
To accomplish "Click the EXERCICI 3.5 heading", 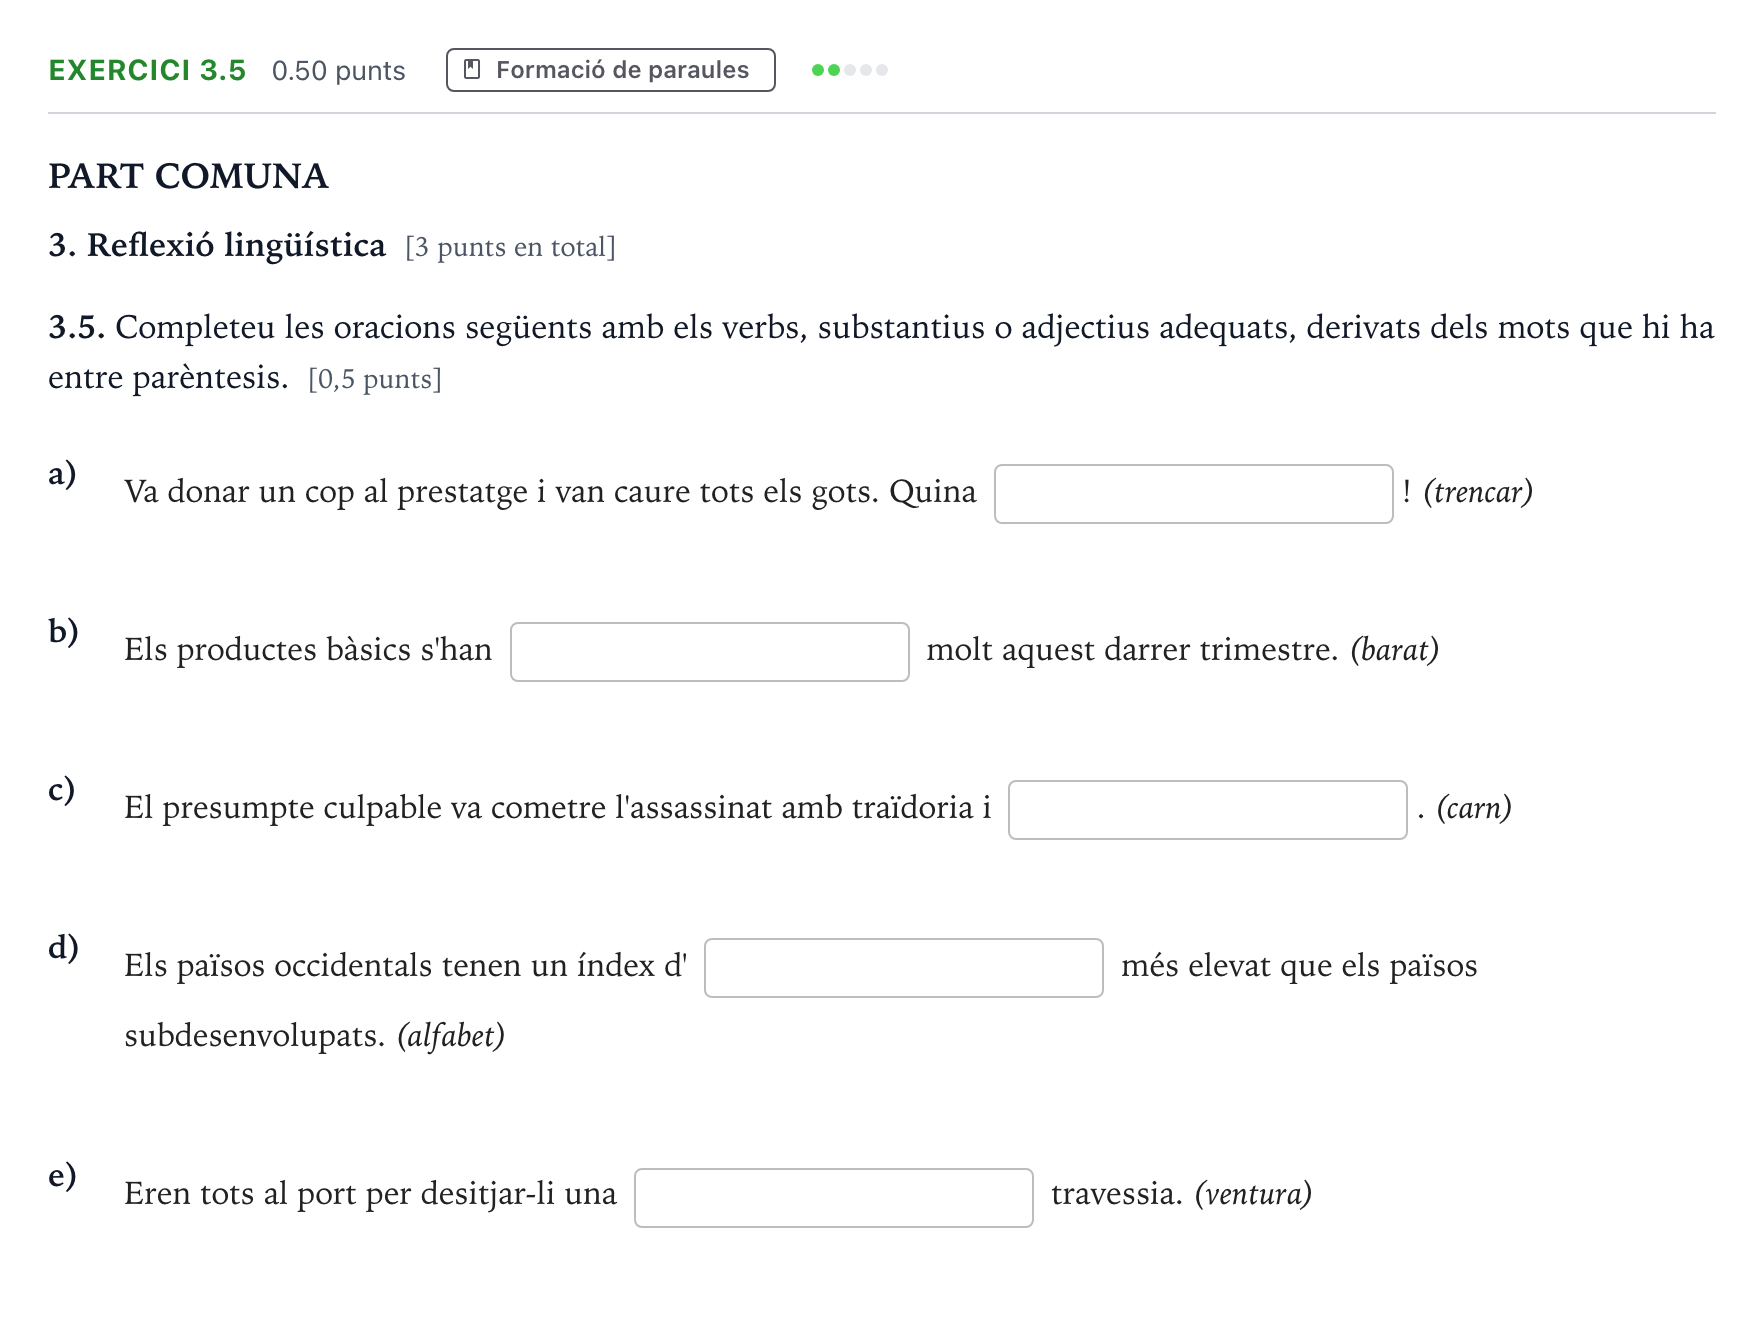I will [x=147, y=70].
